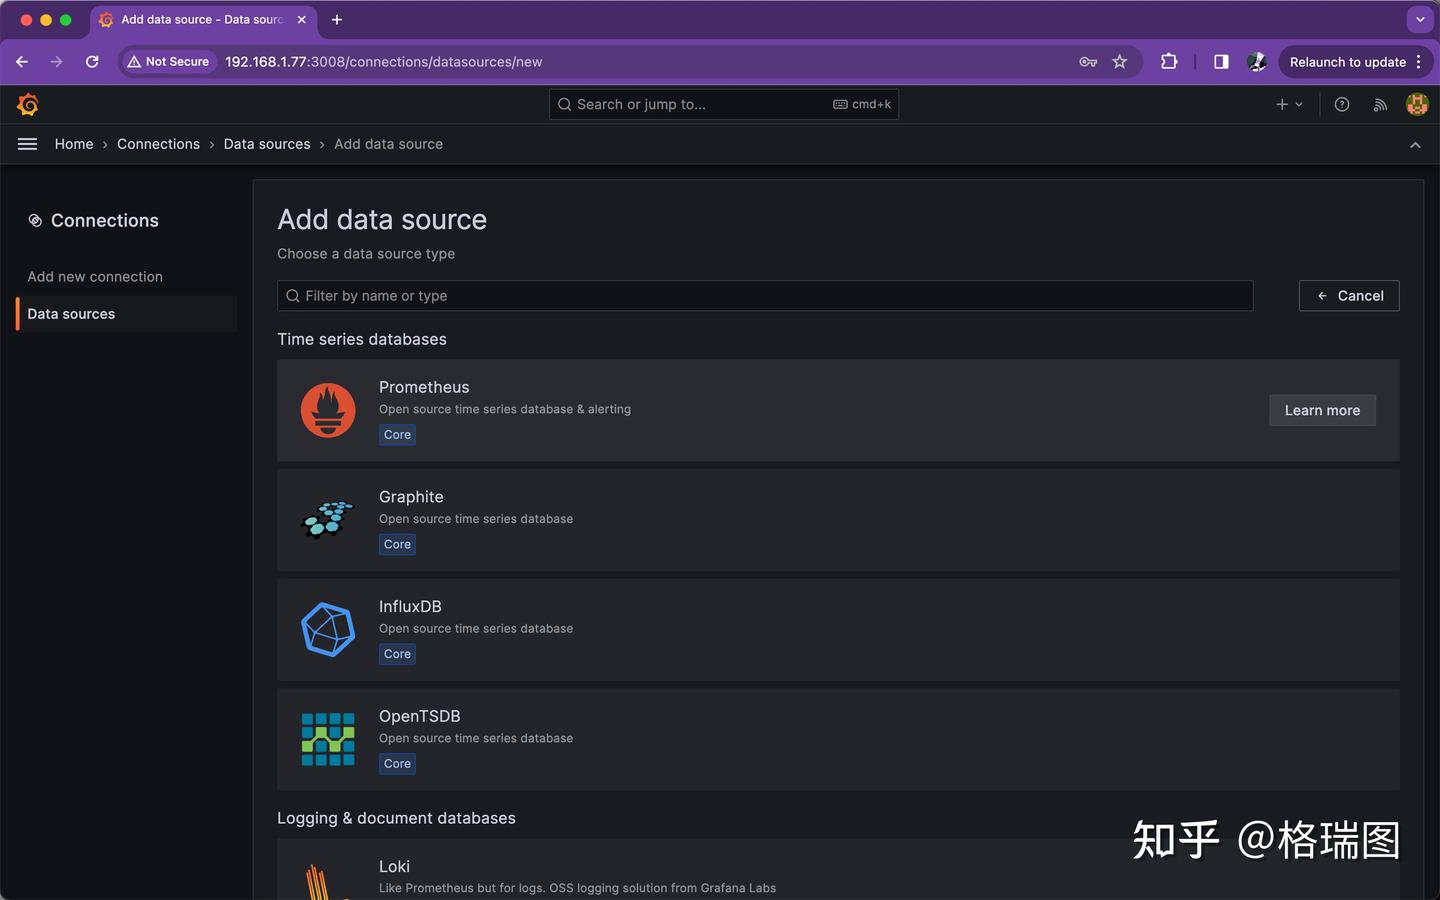Image resolution: width=1440 pixels, height=900 pixels.
Task: Select Data sources in sidebar
Action: point(71,314)
